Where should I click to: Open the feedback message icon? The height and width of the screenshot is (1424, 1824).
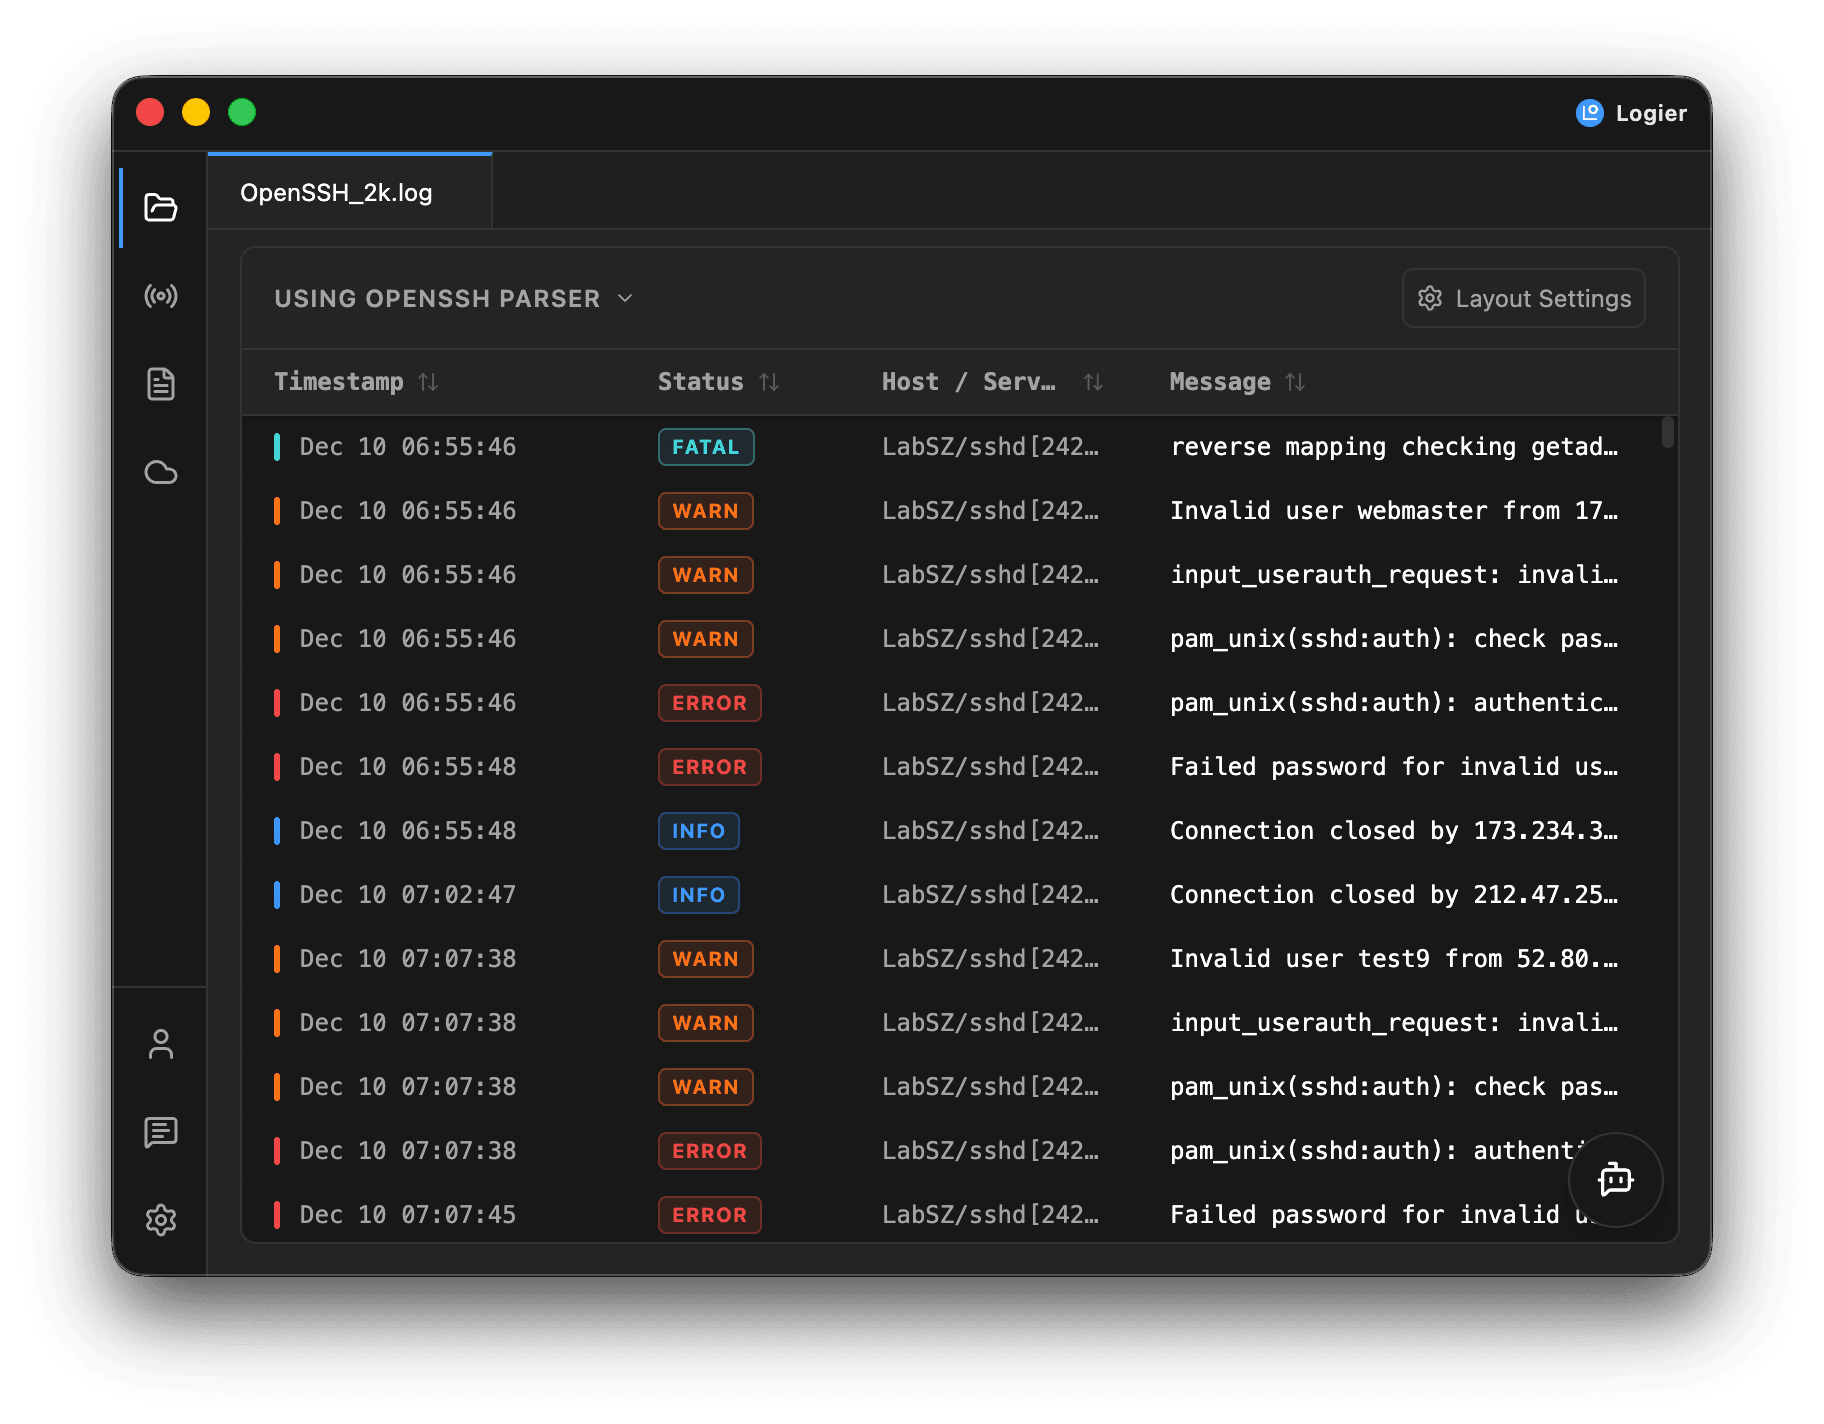click(x=160, y=1132)
